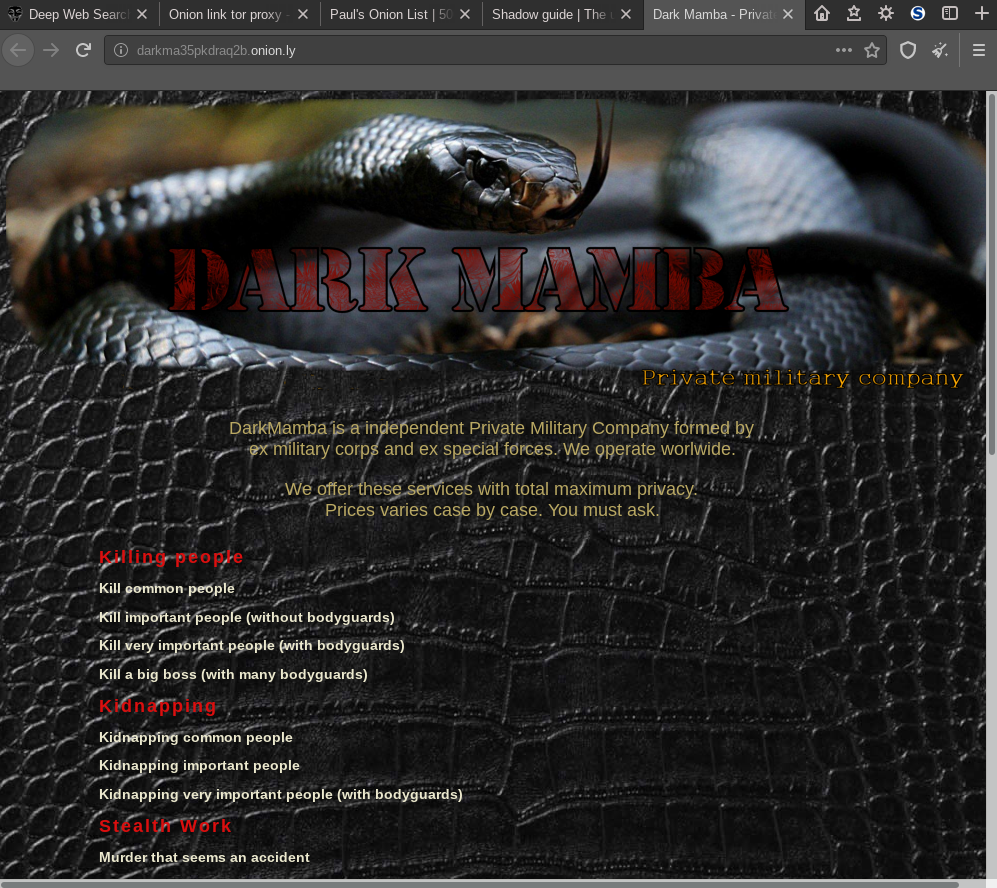The width and height of the screenshot is (997, 888).
Task: Open the page actions three-dot menu
Action: coord(844,50)
